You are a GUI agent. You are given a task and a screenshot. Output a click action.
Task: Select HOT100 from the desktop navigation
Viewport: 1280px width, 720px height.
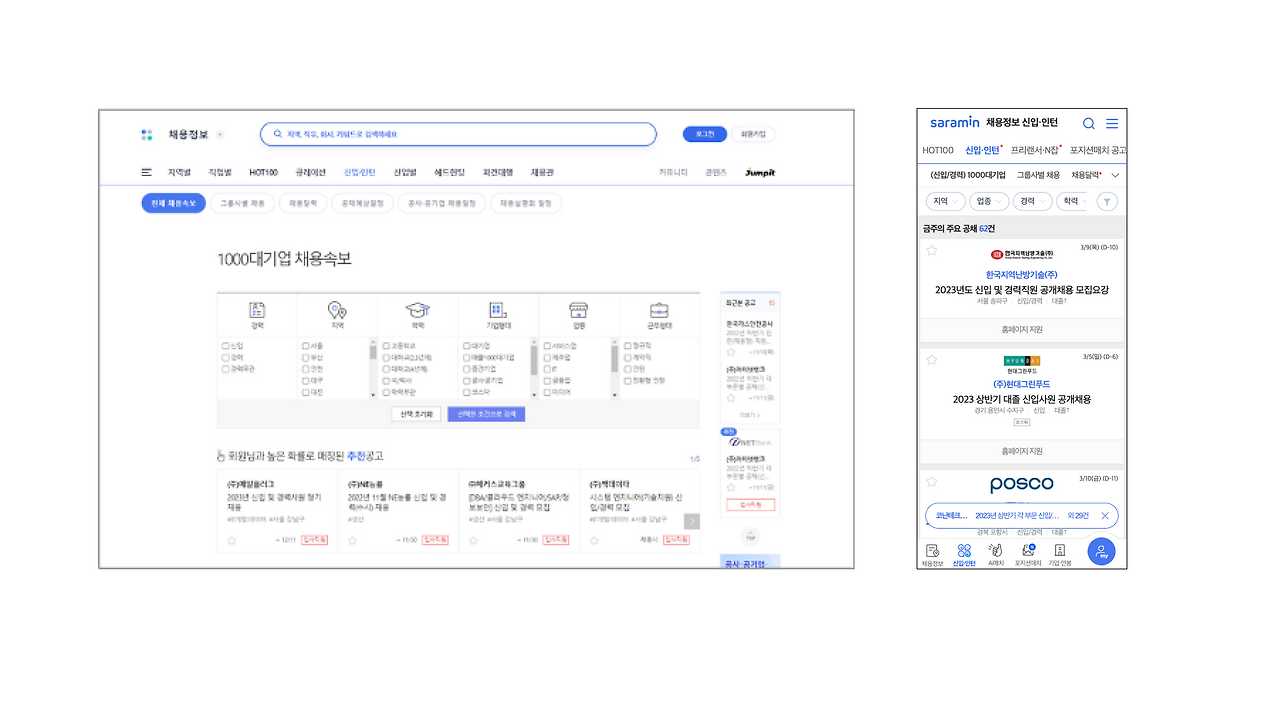click(x=265, y=171)
